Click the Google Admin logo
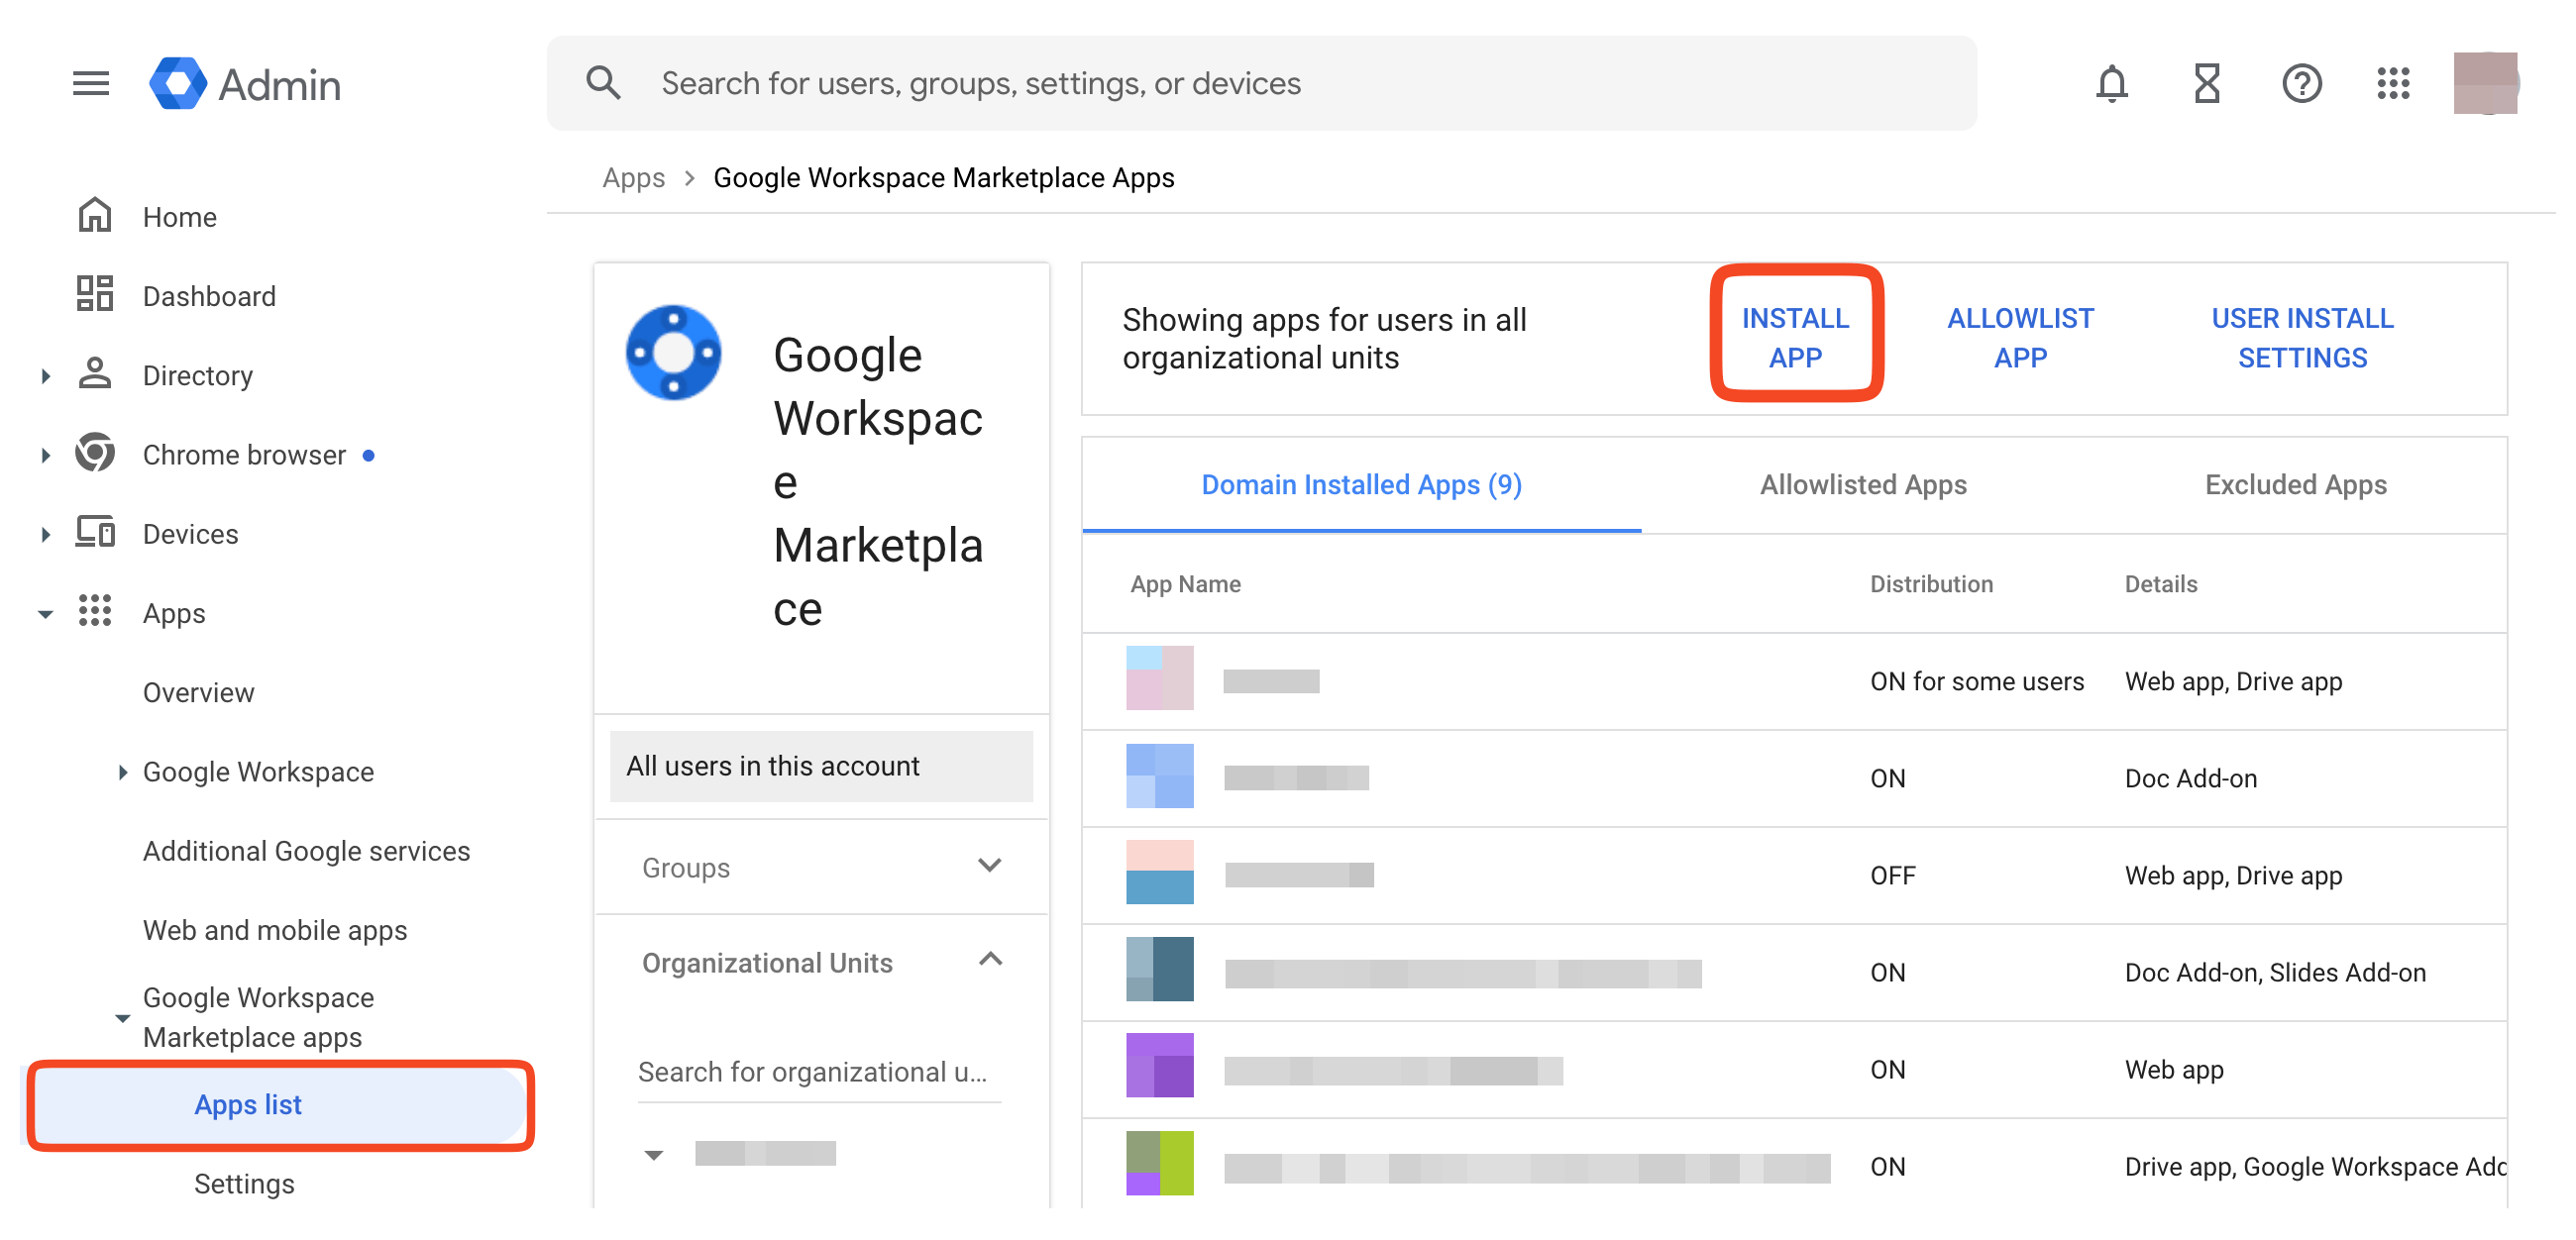The height and width of the screenshot is (1240, 2576). [x=245, y=83]
